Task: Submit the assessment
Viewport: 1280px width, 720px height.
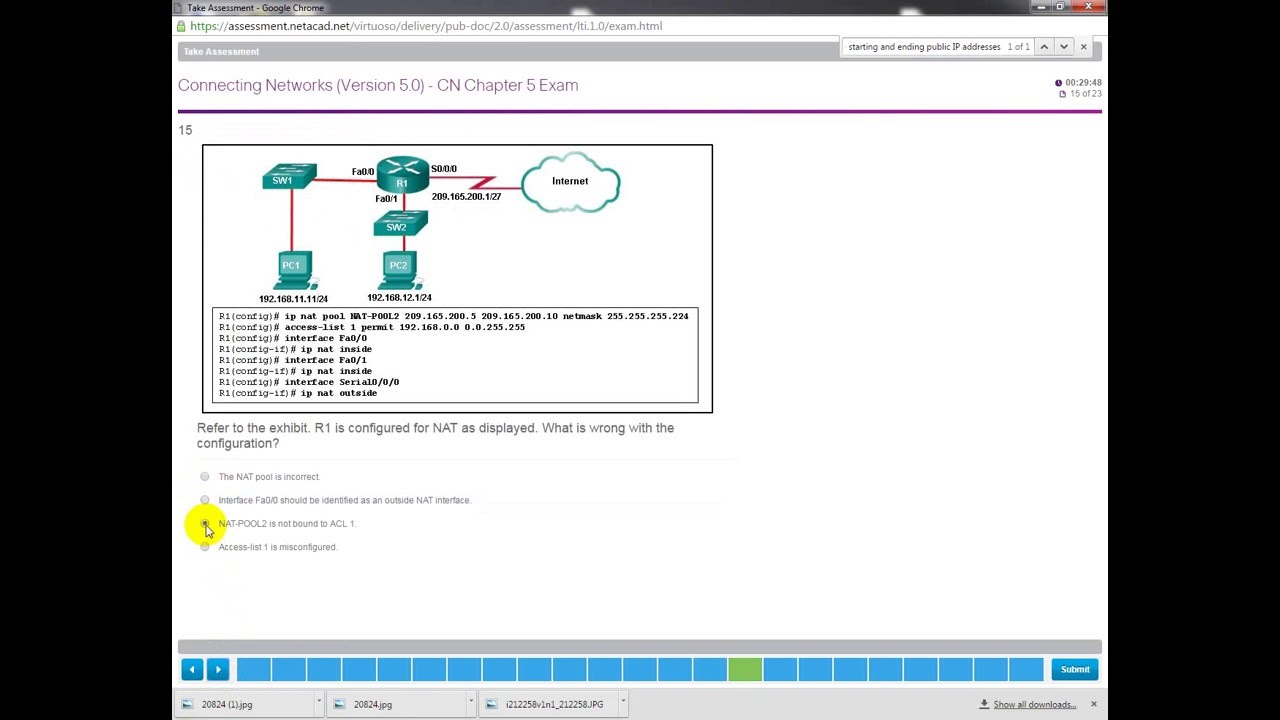Action: pyautogui.click(x=1075, y=669)
